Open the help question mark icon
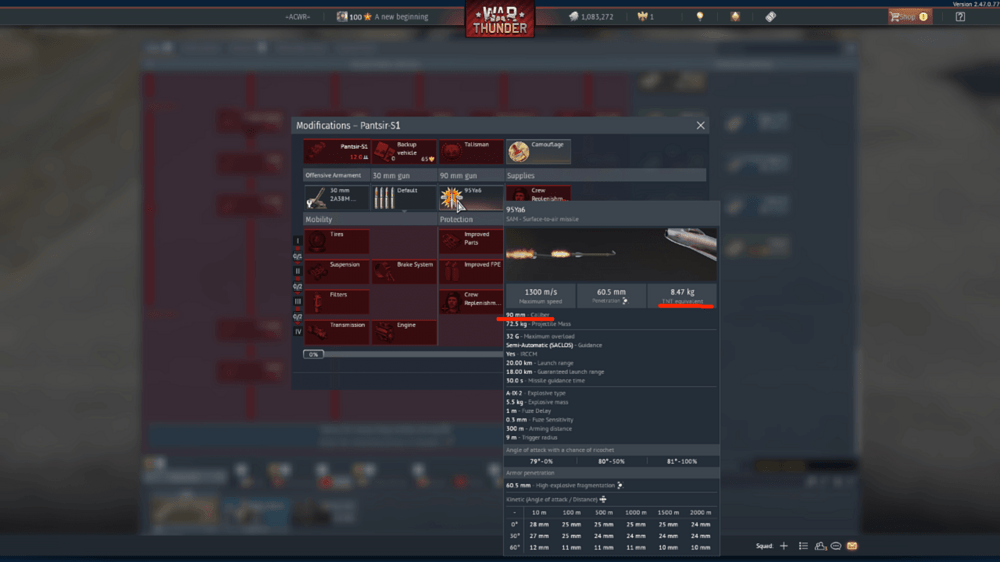 click(960, 17)
